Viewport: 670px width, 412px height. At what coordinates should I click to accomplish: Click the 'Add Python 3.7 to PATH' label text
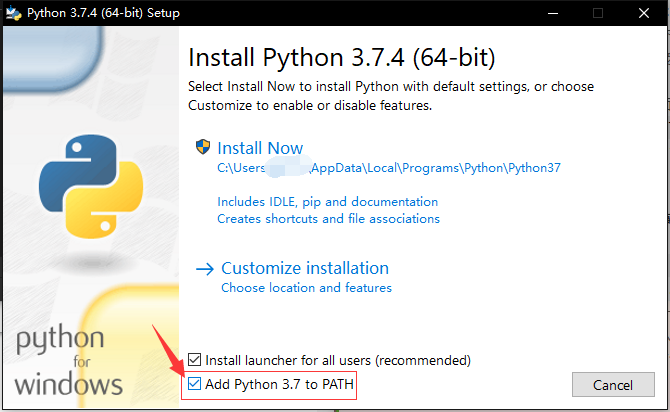[279, 384]
